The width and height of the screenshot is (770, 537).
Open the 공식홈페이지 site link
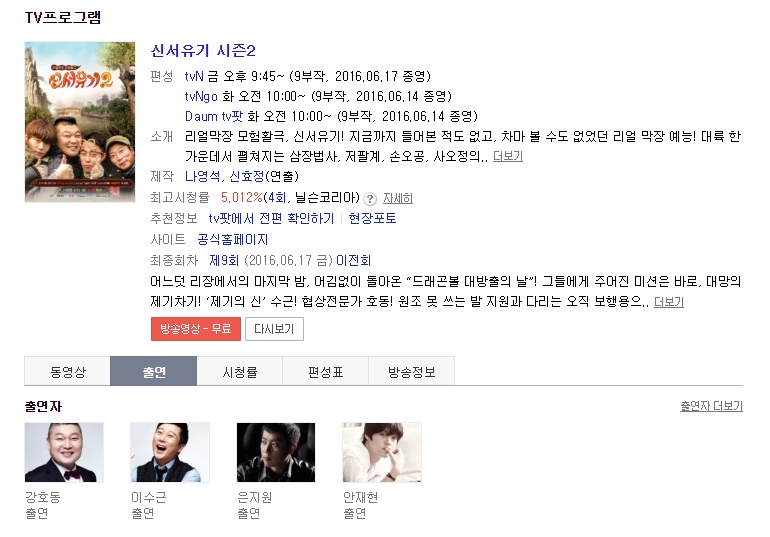pos(233,240)
